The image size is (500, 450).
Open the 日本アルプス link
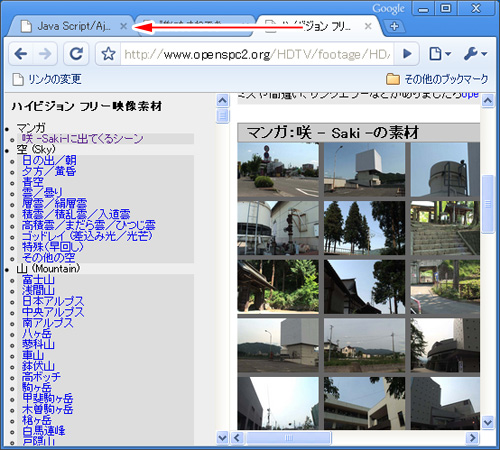[x=53, y=301]
